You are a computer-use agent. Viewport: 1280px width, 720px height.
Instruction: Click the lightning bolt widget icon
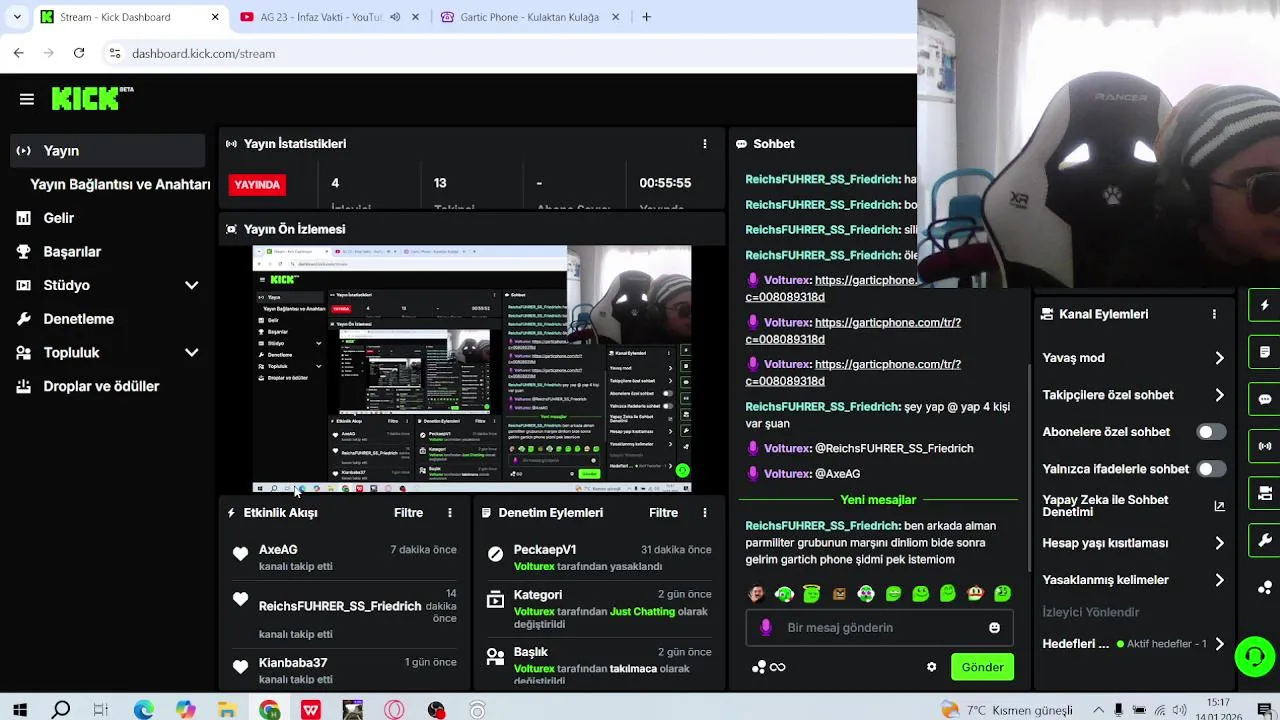pos(1265,305)
